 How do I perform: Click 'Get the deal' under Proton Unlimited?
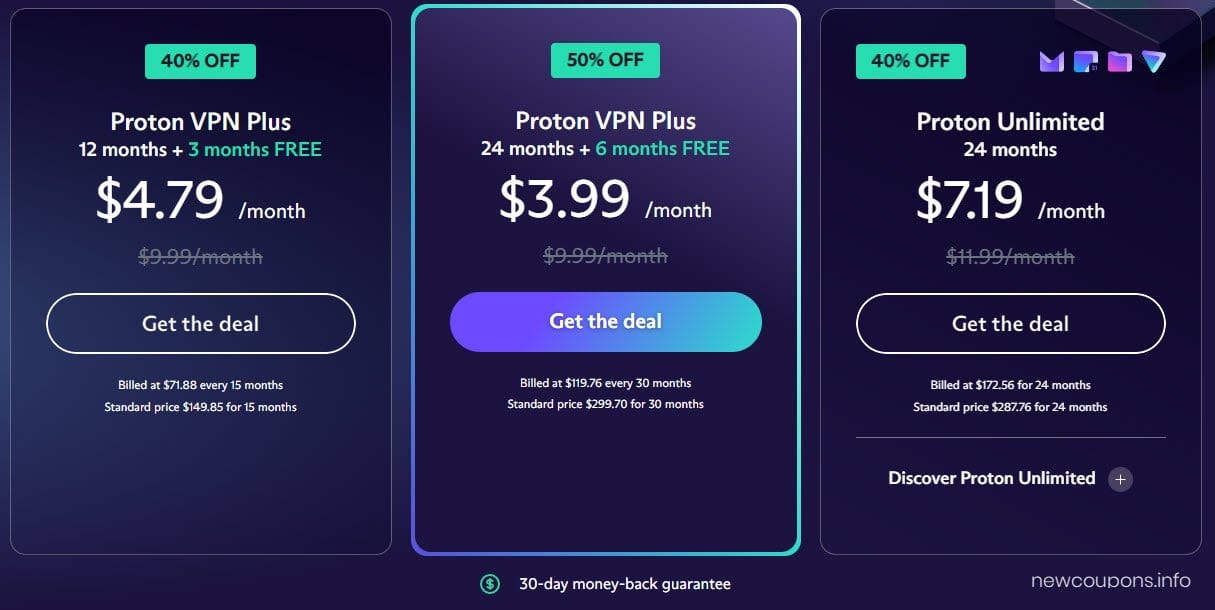coord(1010,323)
